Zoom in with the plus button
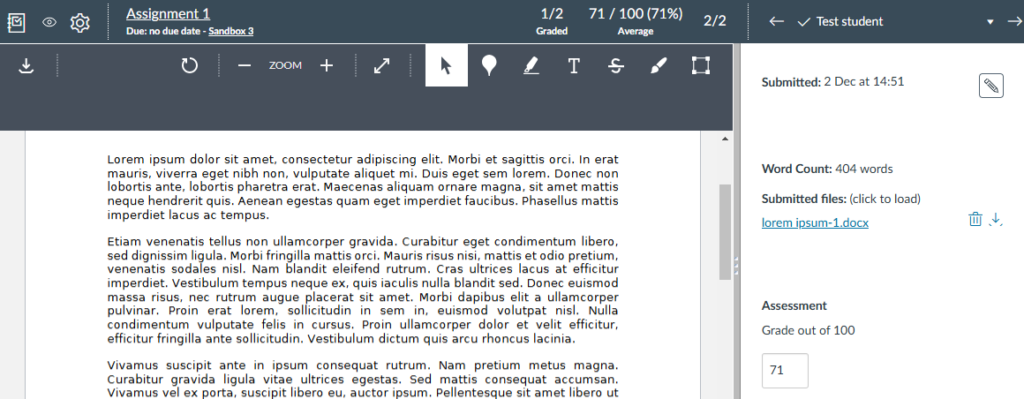This screenshot has height=399, width=1024. coord(327,65)
